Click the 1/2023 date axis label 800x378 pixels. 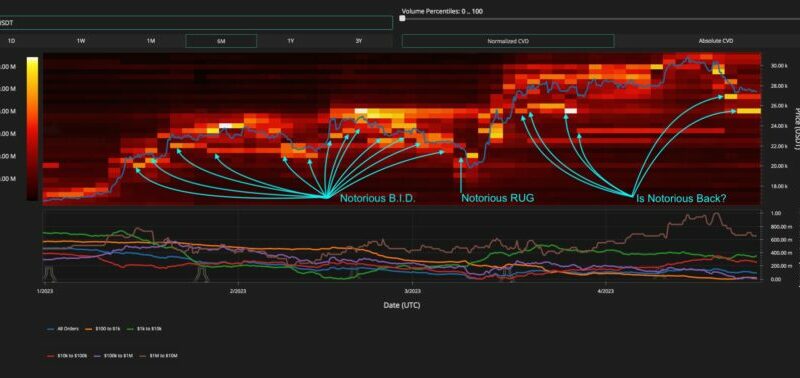pos(46,292)
